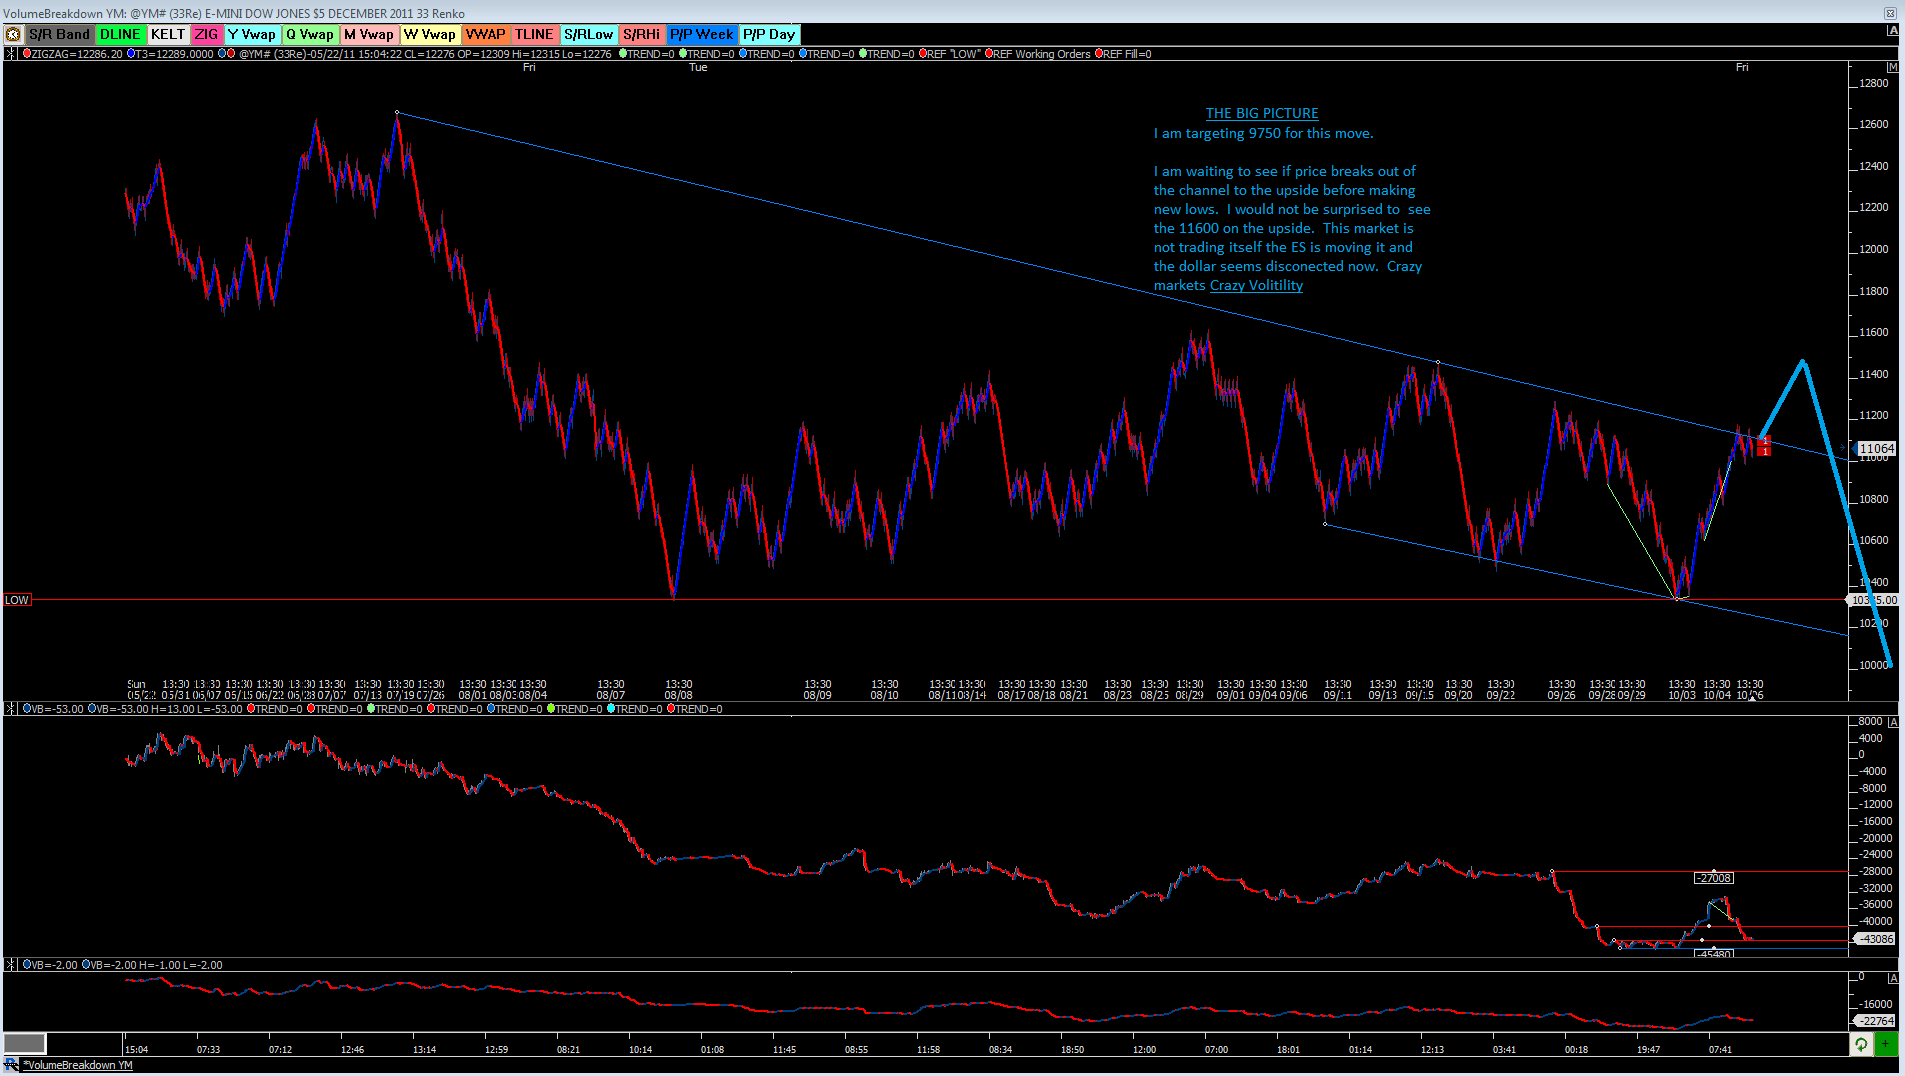Click the red ZIGZAG indicator dot

click(27, 54)
